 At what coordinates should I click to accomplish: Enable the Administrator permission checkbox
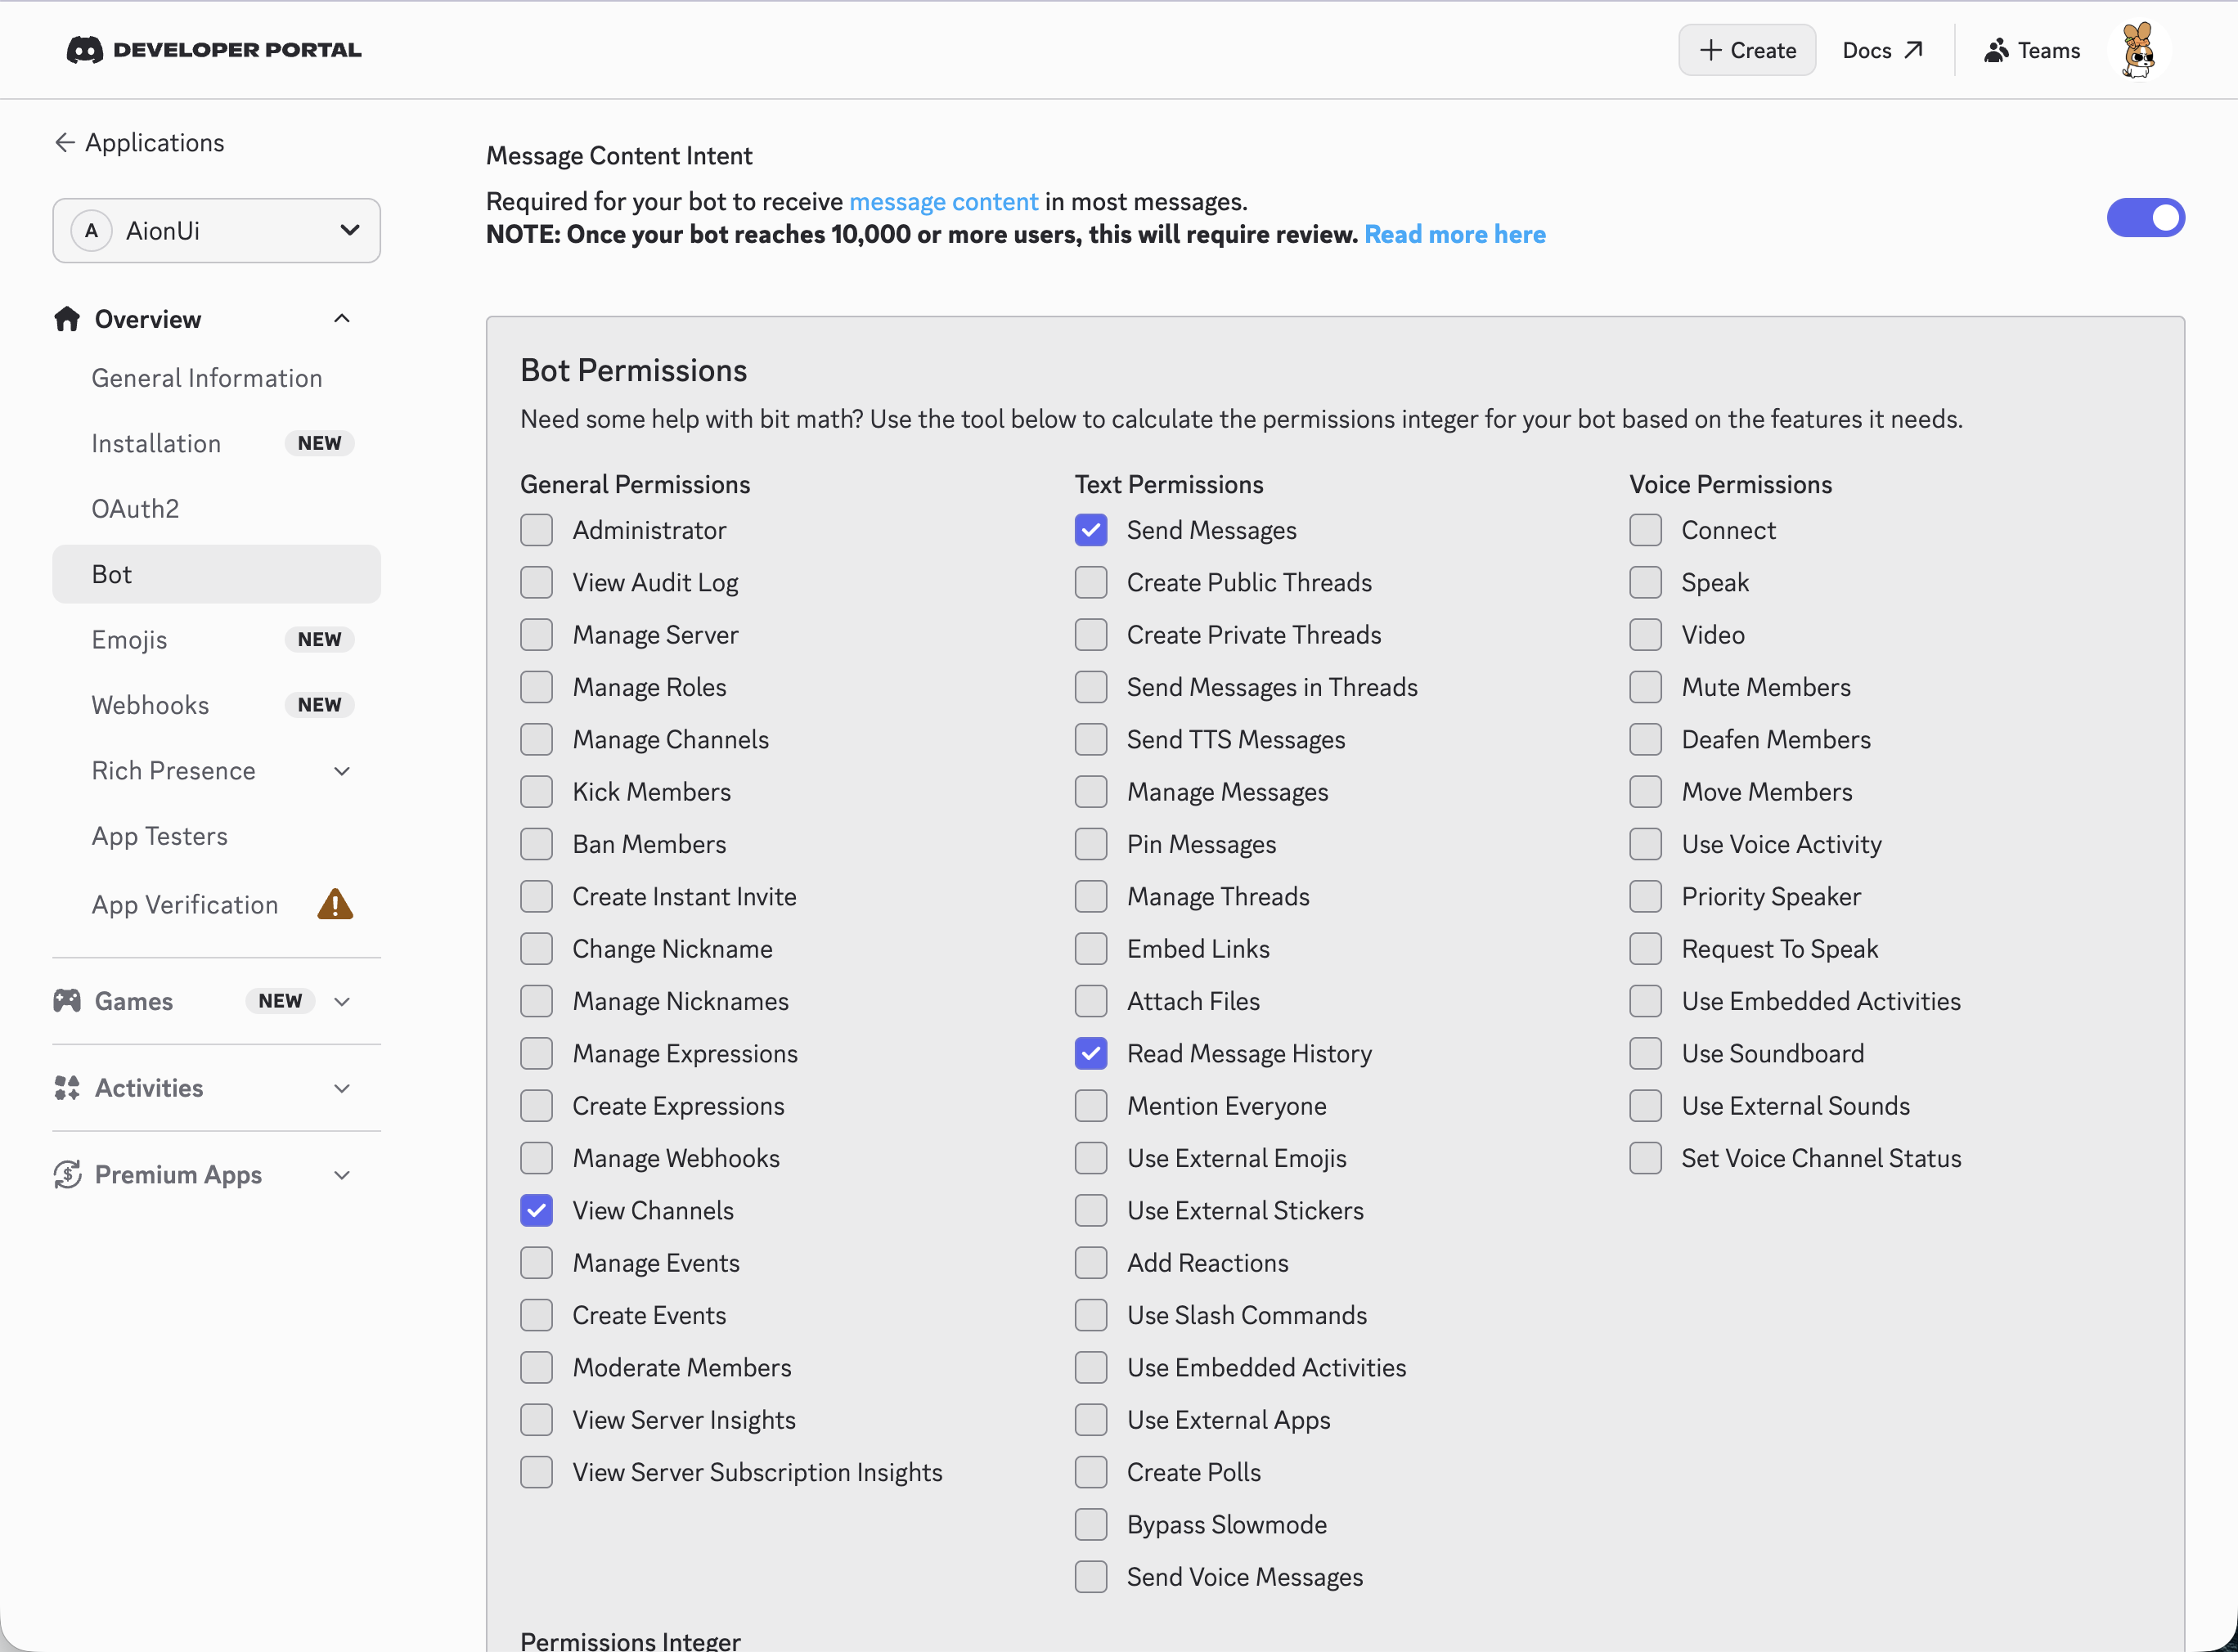click(x=537, y=530)
